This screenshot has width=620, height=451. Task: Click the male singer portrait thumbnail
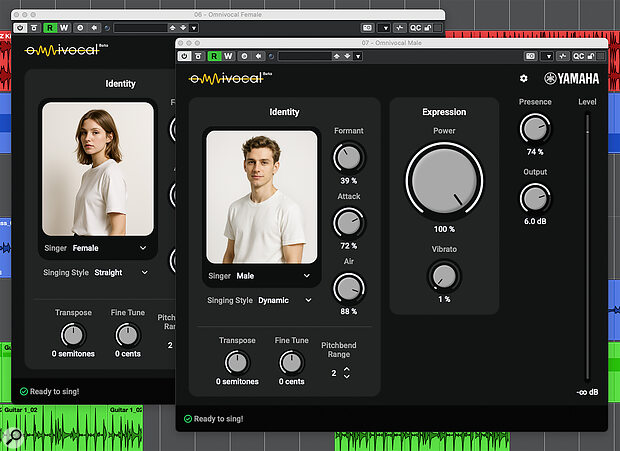pyautogui.click(x=262, y=197)
